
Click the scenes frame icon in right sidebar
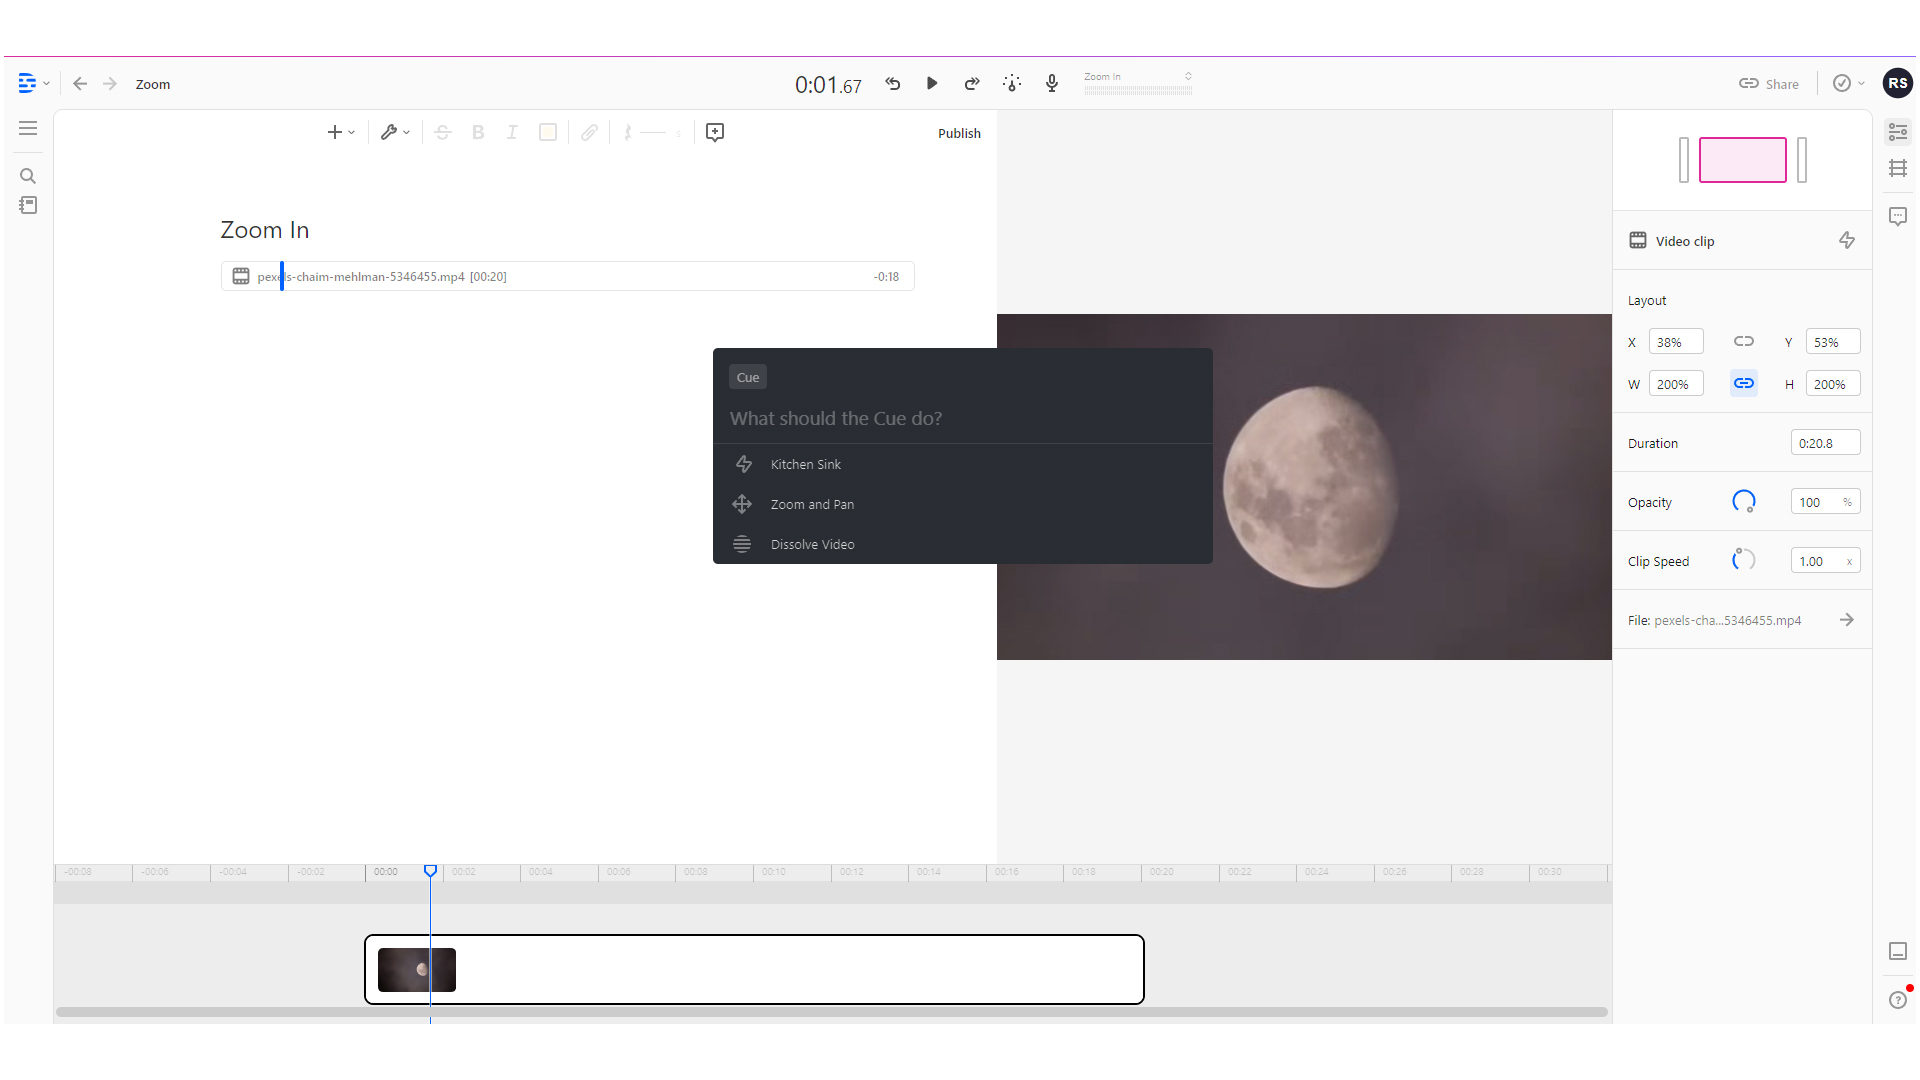pos(1897,168)
